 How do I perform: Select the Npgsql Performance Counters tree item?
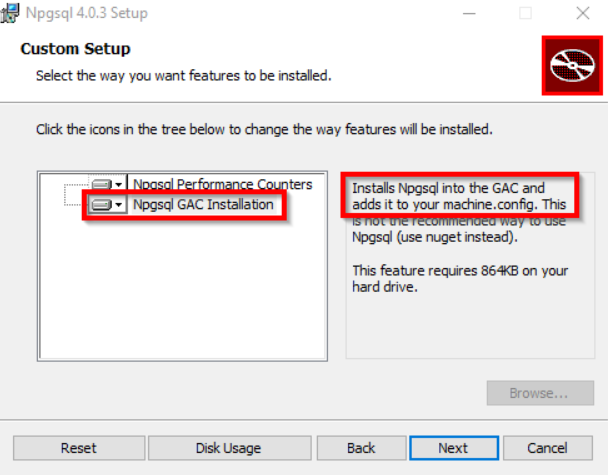click(x=223, y=184)
